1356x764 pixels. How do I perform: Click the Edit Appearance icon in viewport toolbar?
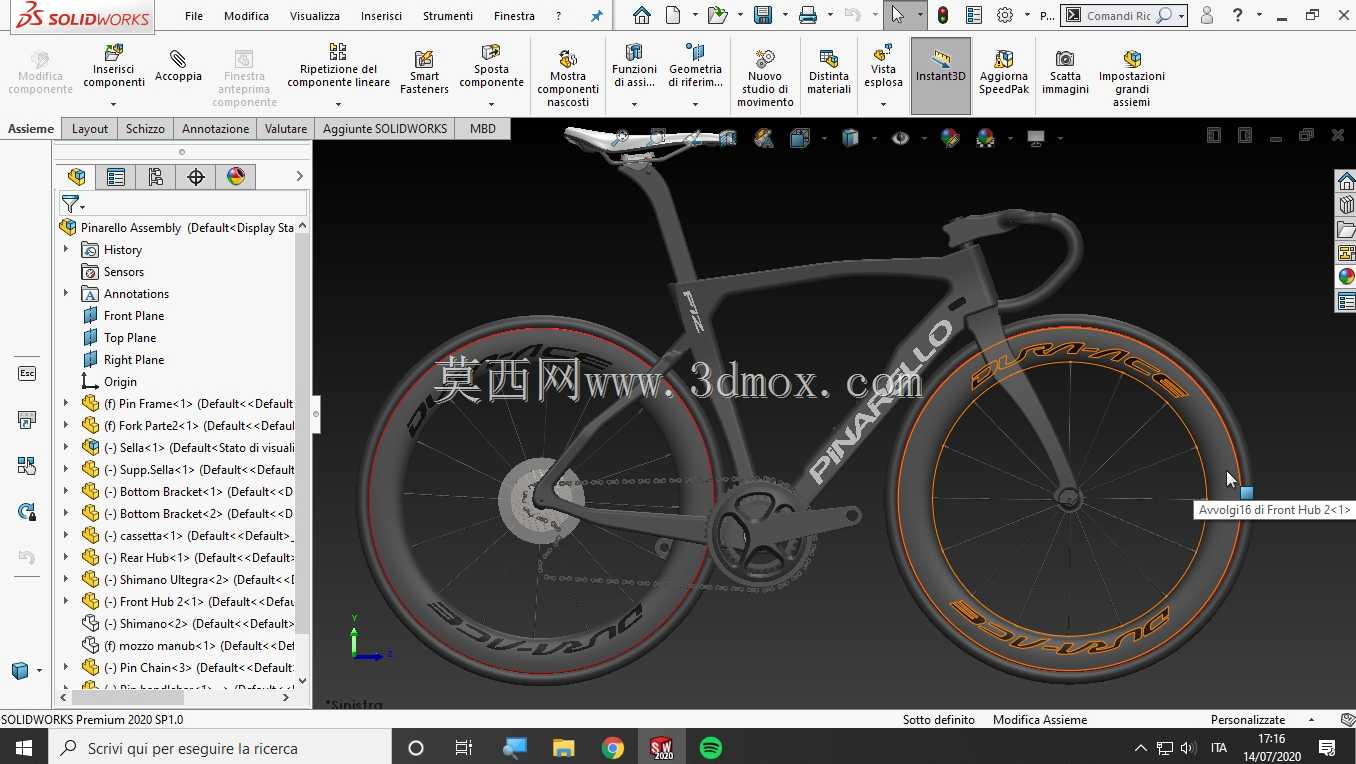[x=950, y=138]
